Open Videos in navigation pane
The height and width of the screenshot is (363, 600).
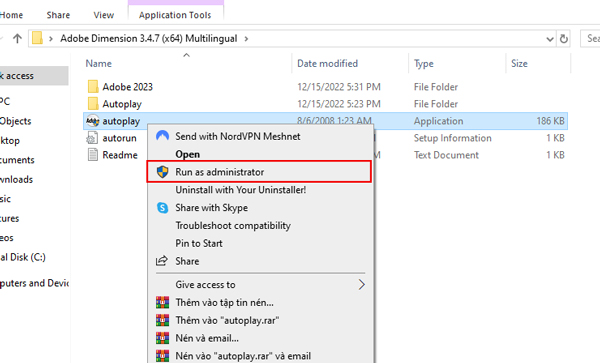click(x=7, y=238)
